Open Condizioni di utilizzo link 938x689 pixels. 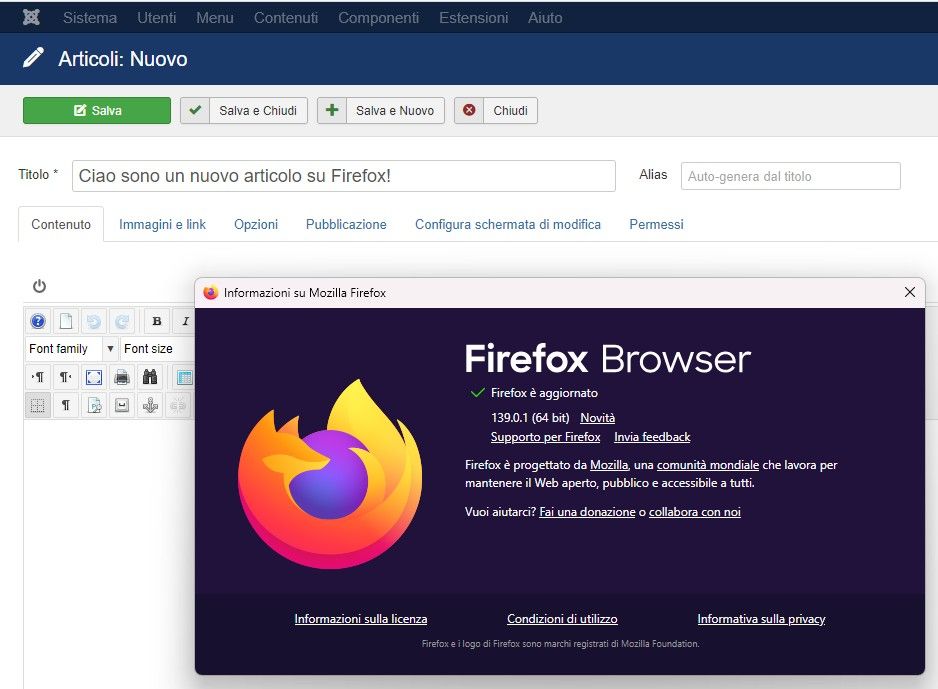(x=562, y=619)
